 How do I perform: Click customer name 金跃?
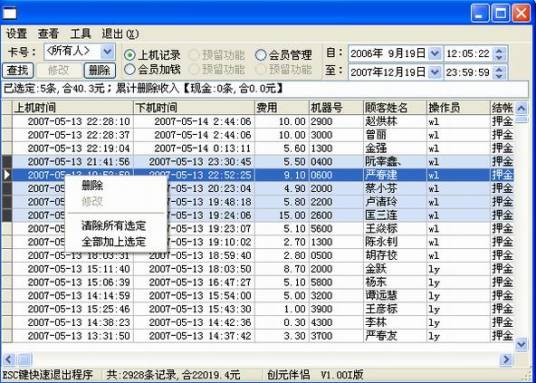point(376,269)
